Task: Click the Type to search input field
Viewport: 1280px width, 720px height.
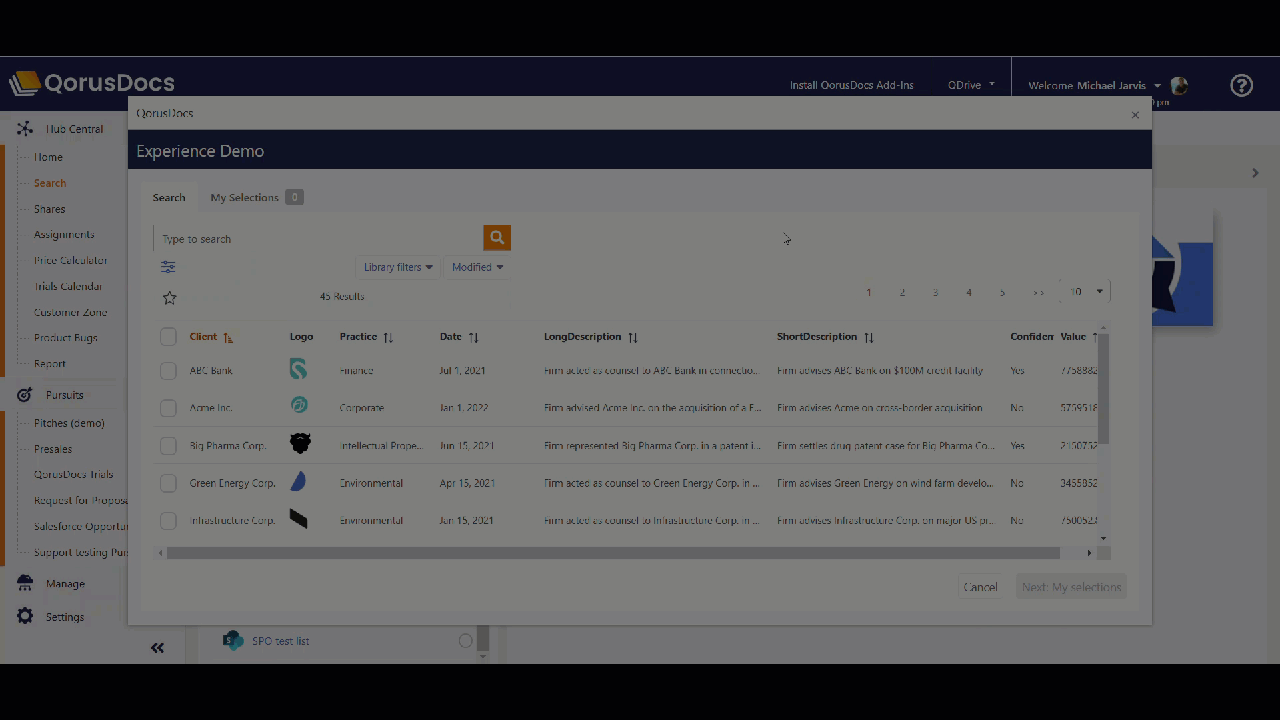Action: [x=318, y=238]
